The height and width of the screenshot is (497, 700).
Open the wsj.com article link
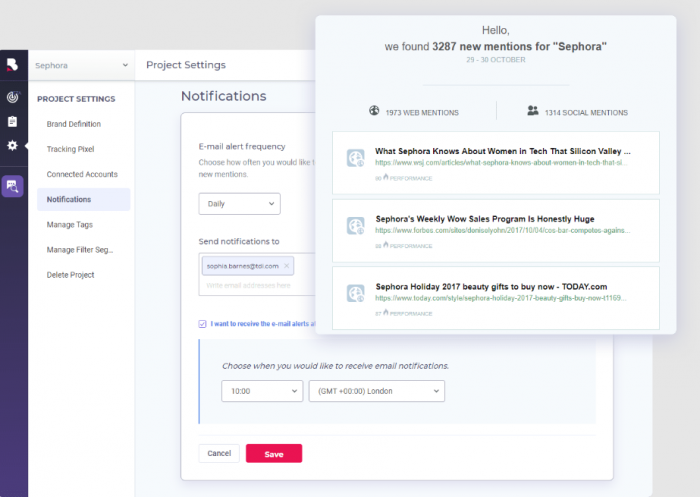click(x=501, y=163)
